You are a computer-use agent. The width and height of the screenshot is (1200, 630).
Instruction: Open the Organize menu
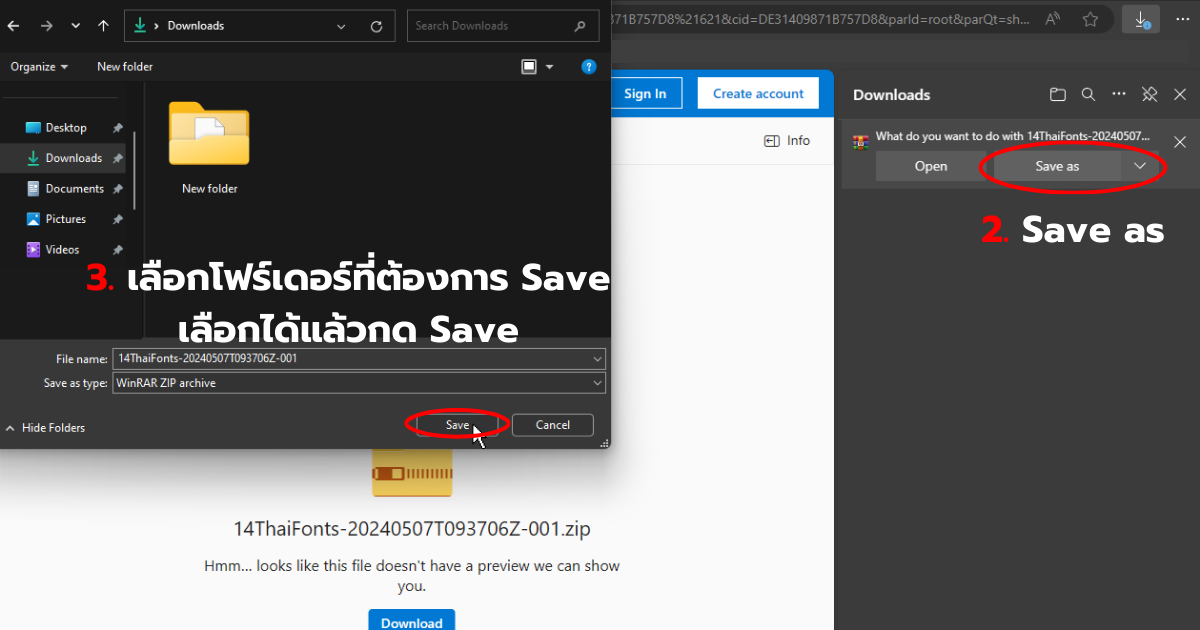[39, 67]
